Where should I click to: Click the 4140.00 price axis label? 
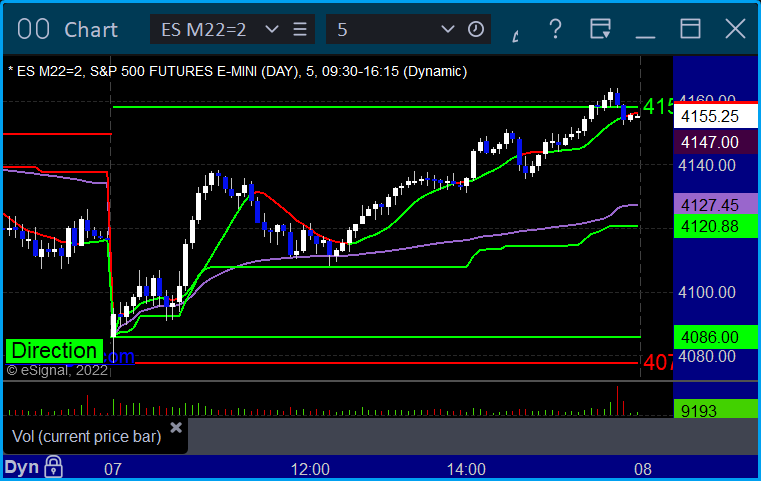point(707,166)
